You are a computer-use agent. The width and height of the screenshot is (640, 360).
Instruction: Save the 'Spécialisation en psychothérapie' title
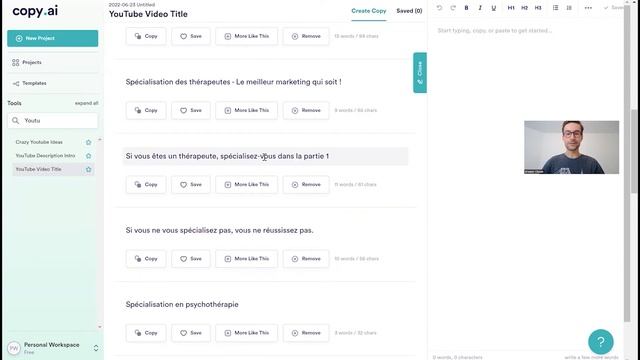pyautogui.click(x=191, y=333)
